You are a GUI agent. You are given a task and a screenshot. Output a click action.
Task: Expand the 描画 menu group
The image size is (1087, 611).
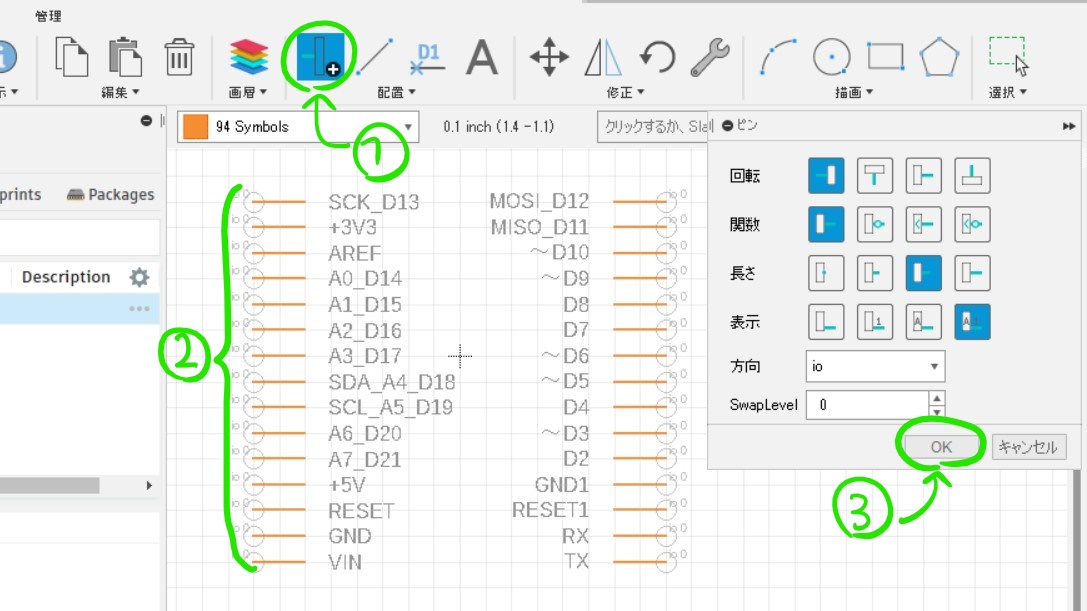pos(853,92)
